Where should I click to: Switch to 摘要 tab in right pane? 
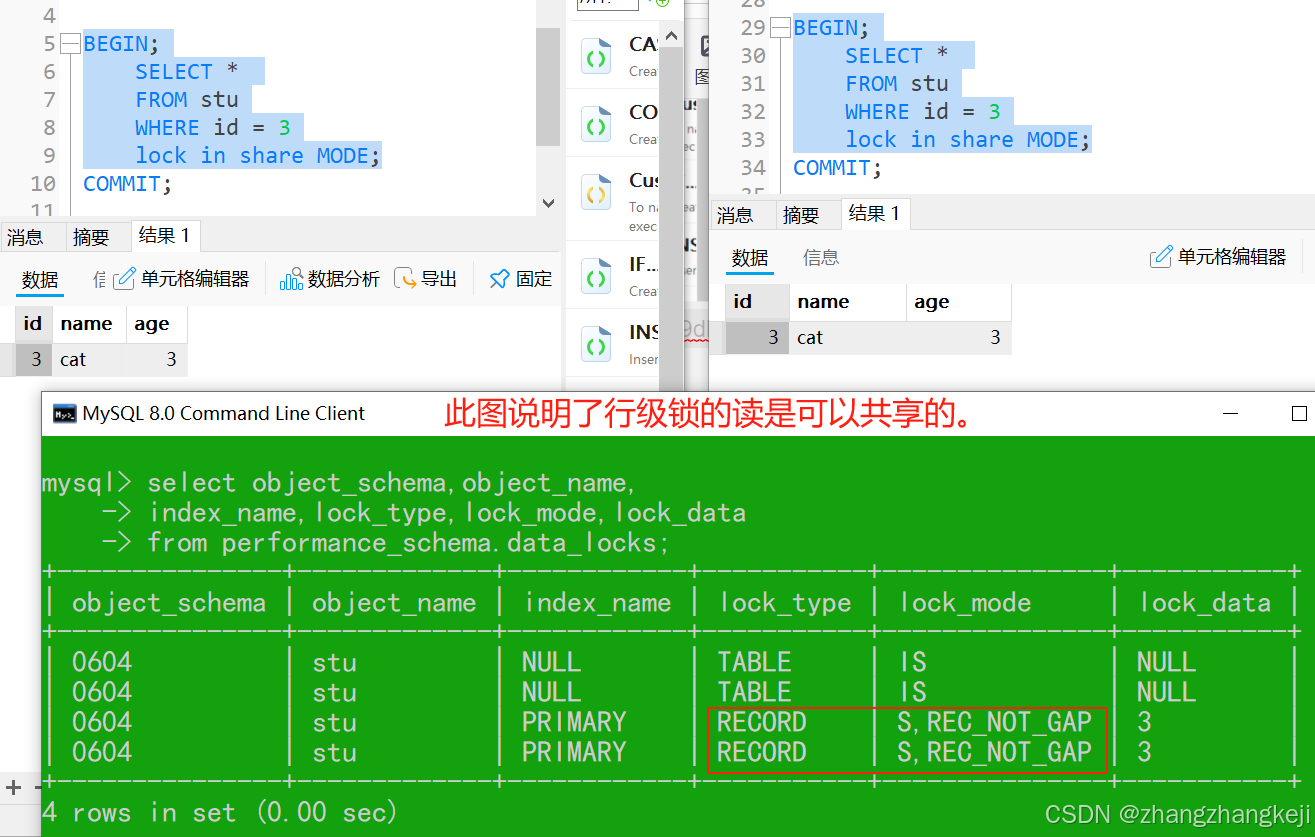(x=801, y=215)
